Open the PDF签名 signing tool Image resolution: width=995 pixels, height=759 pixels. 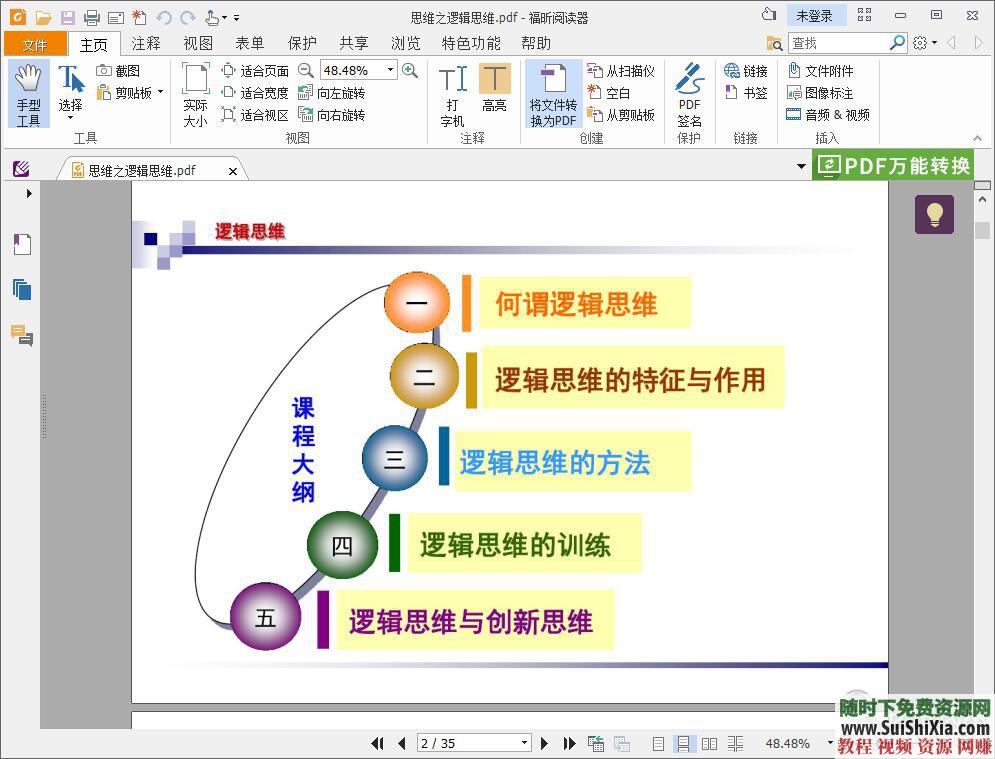[x=689, y=94]
